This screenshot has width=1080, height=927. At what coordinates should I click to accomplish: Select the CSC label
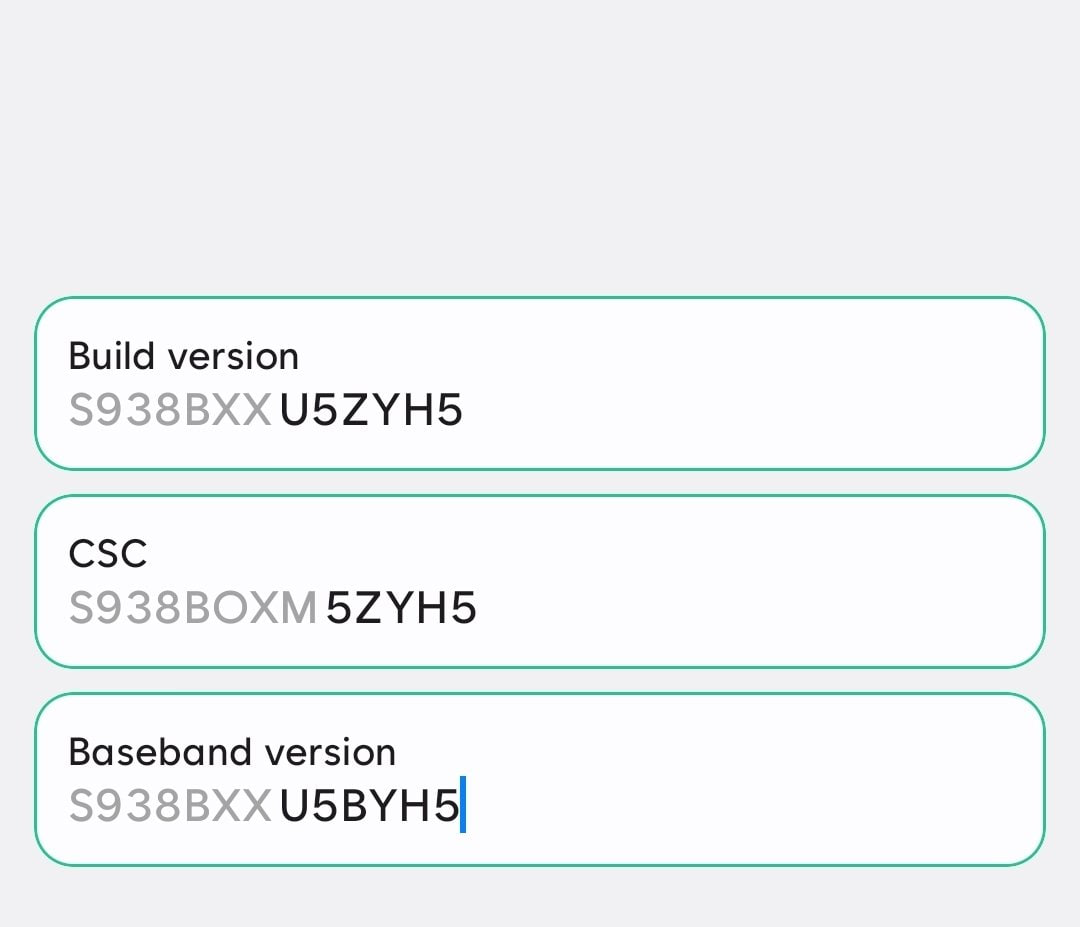point(107,553)
